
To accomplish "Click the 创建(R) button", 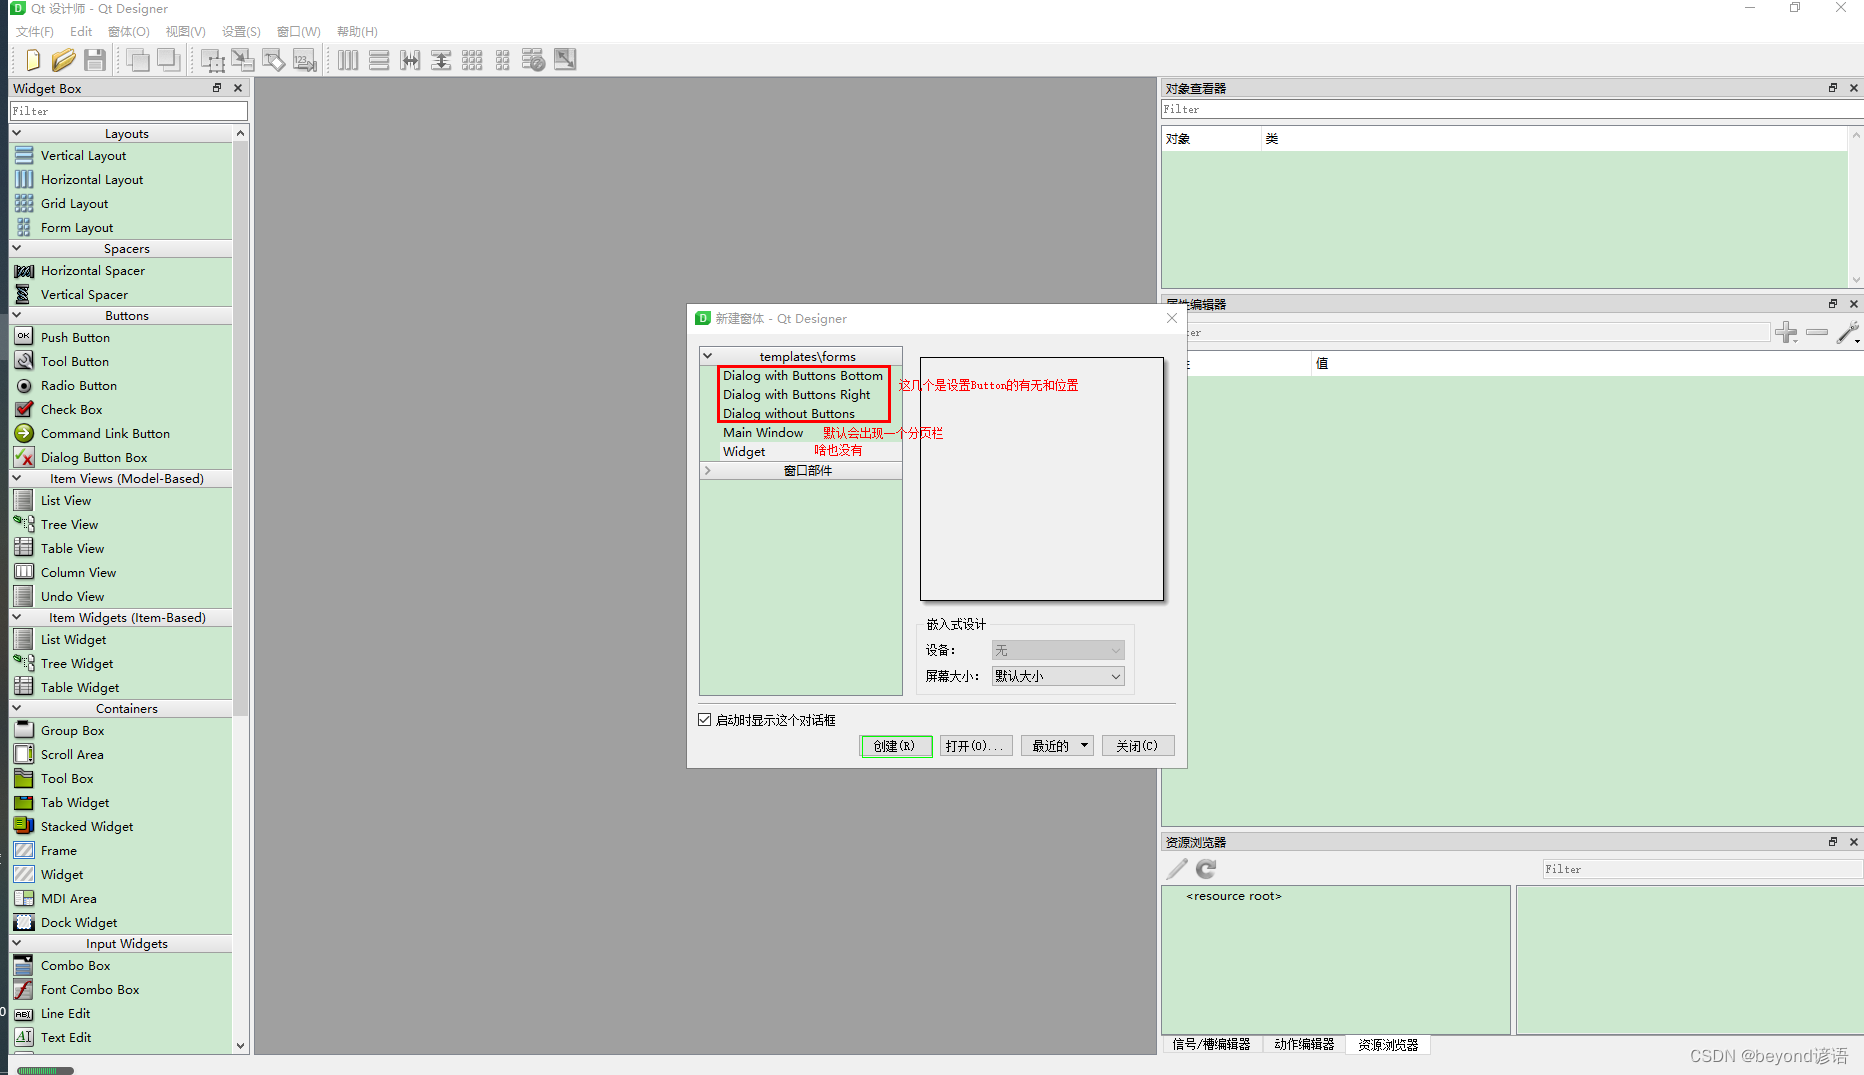I will click(x=895, y=746).
